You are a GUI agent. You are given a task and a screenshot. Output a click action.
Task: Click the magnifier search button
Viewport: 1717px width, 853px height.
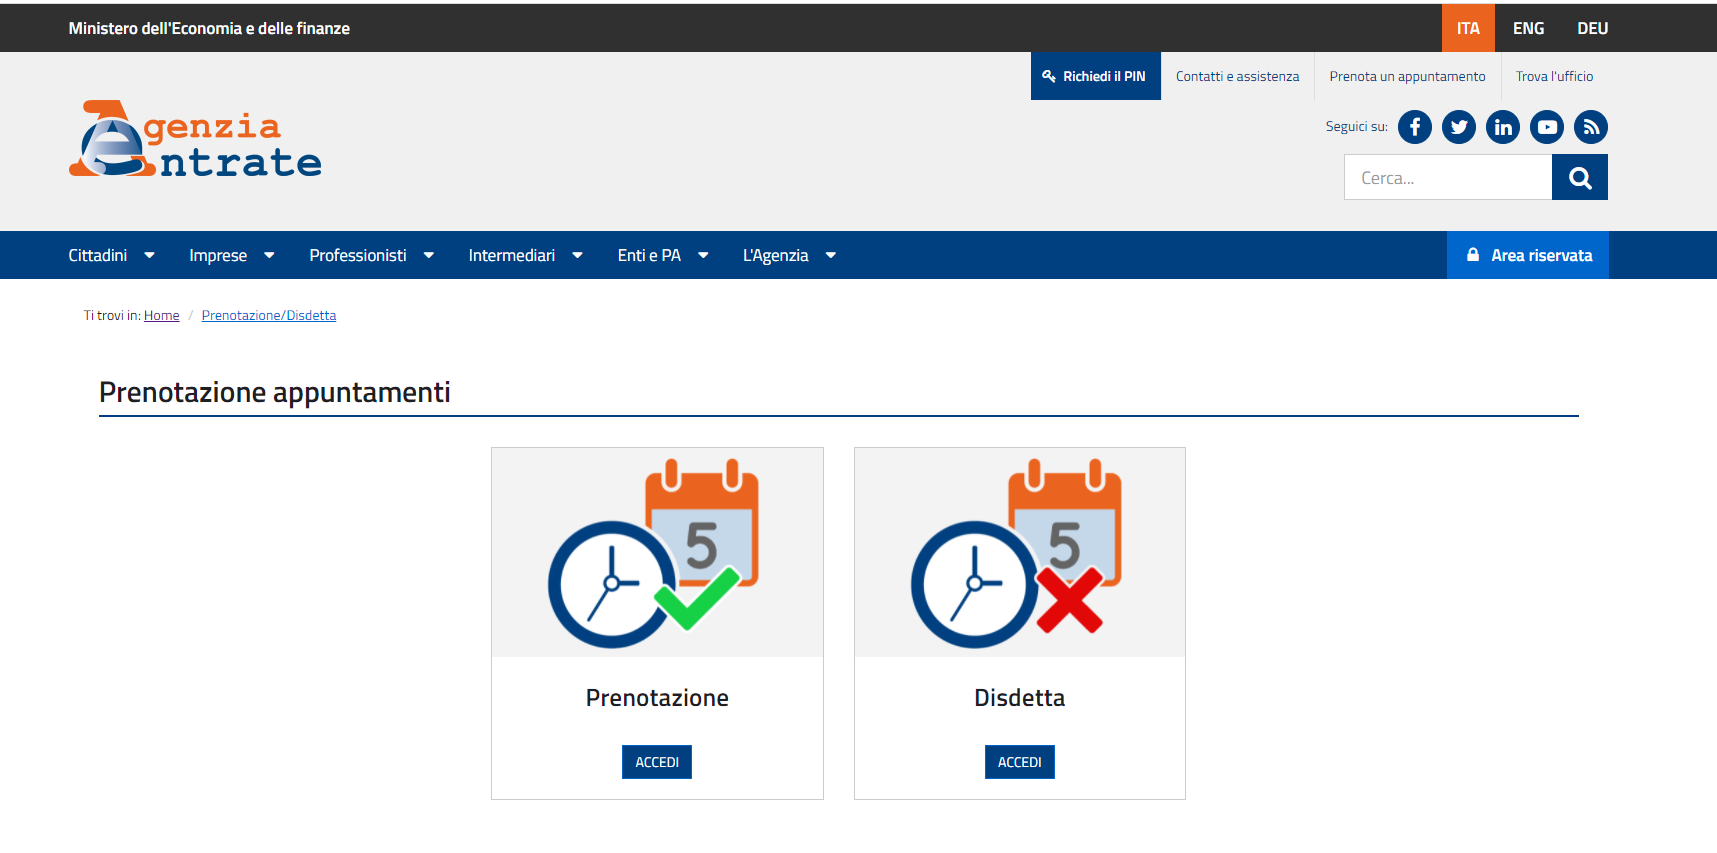[x=1579, y=177]
